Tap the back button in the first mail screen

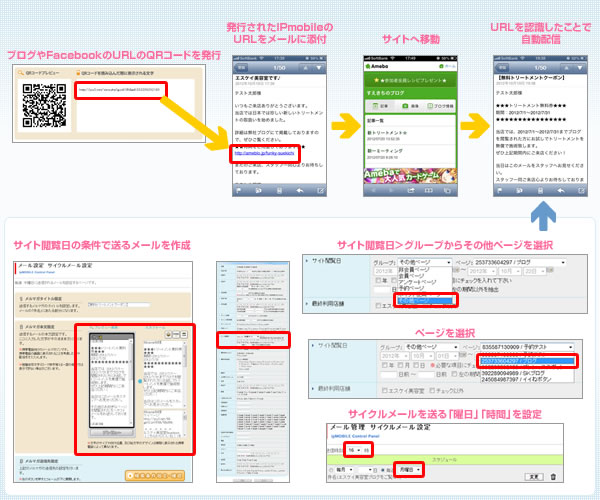point(242,67)
